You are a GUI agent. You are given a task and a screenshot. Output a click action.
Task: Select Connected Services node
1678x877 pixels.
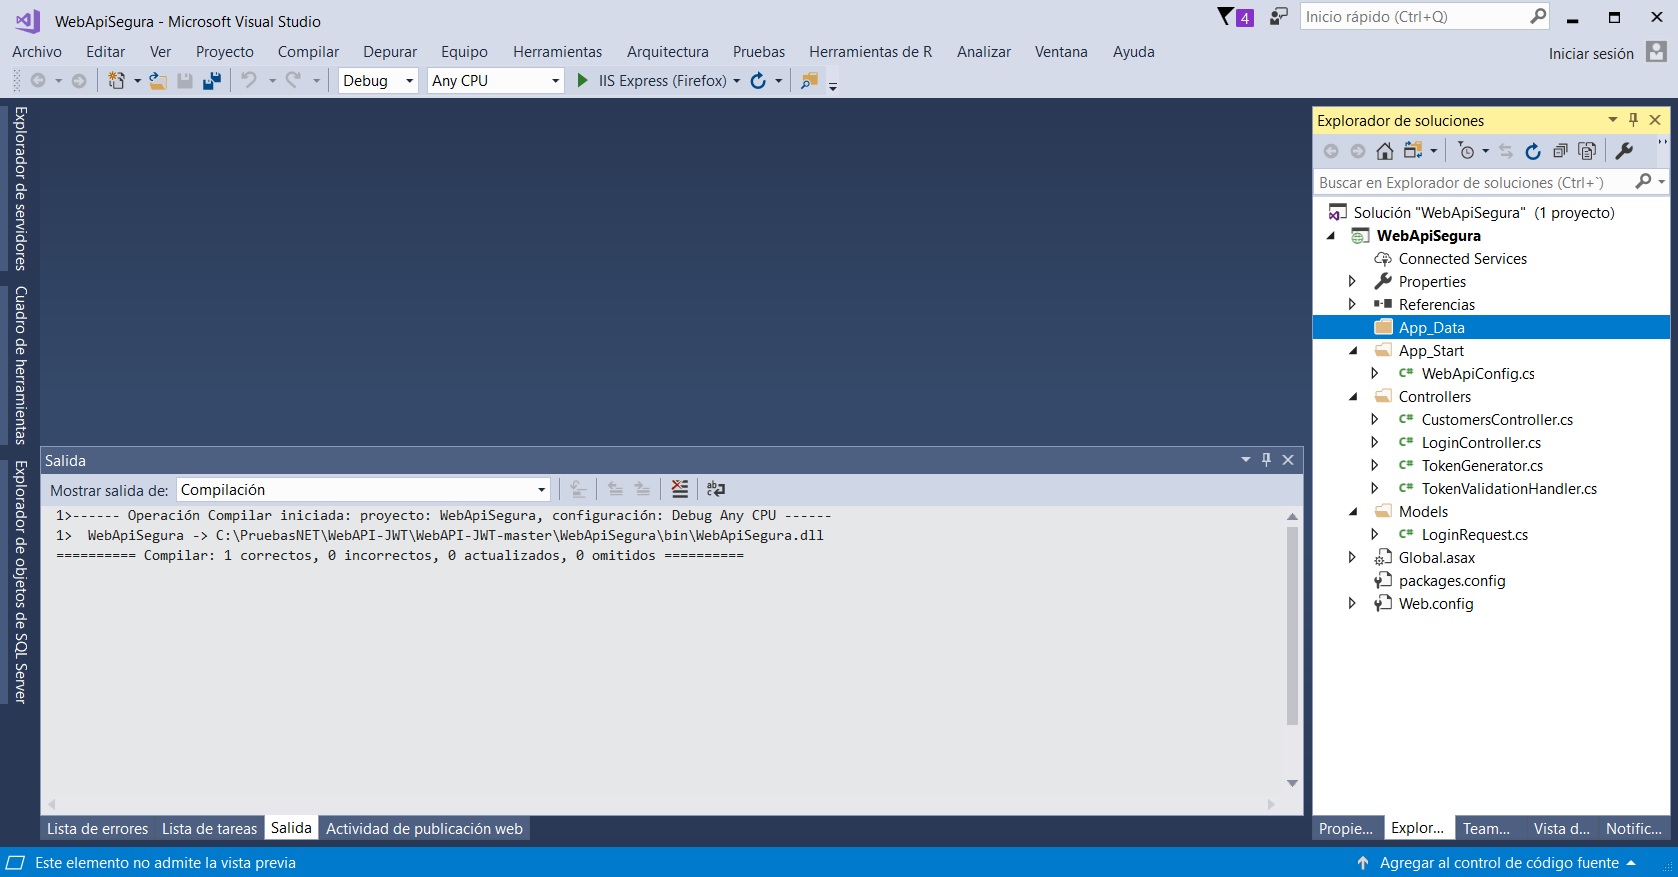click(1462, 258)
